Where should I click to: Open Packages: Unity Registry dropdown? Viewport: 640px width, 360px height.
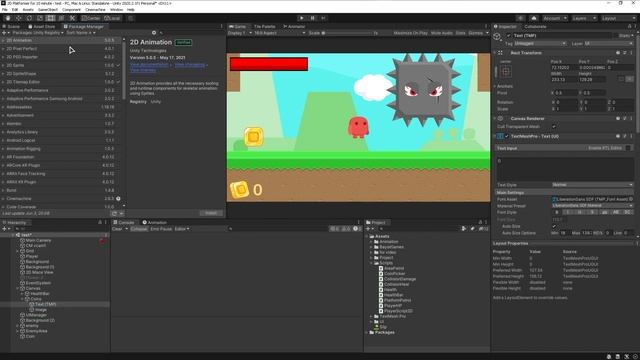38,33
